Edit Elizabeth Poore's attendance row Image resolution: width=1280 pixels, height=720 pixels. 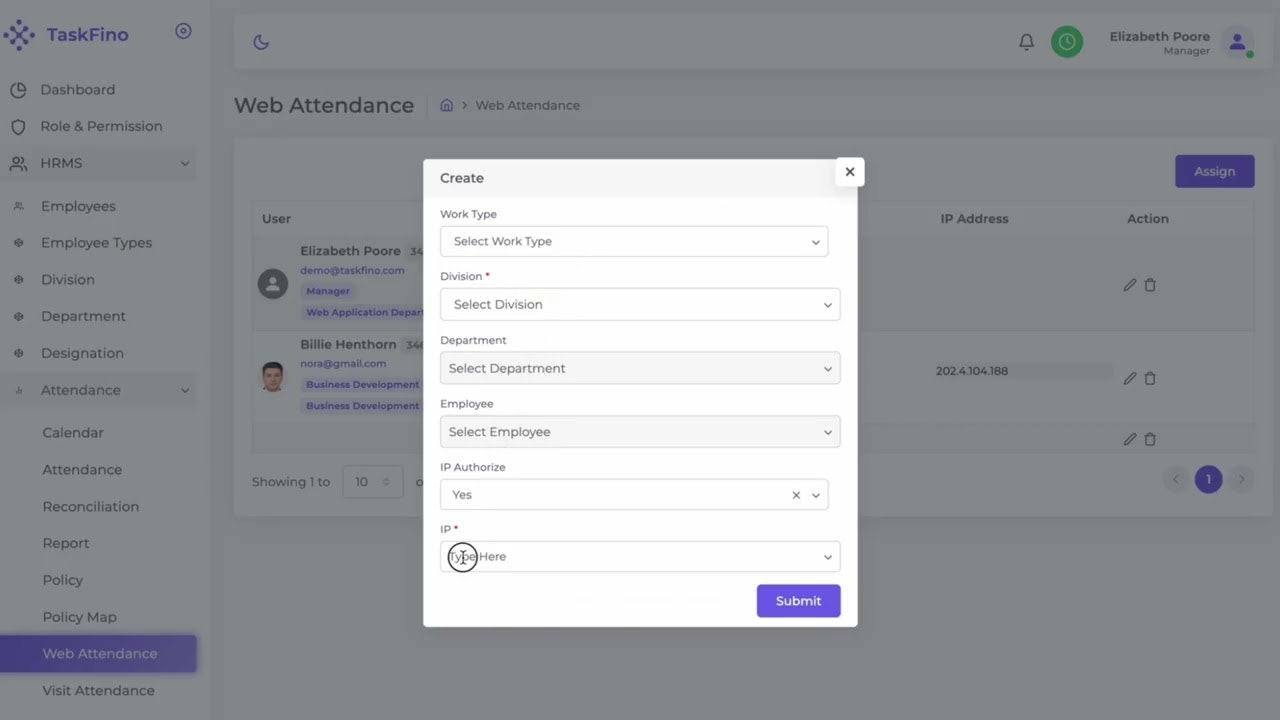pos(1130,285)
